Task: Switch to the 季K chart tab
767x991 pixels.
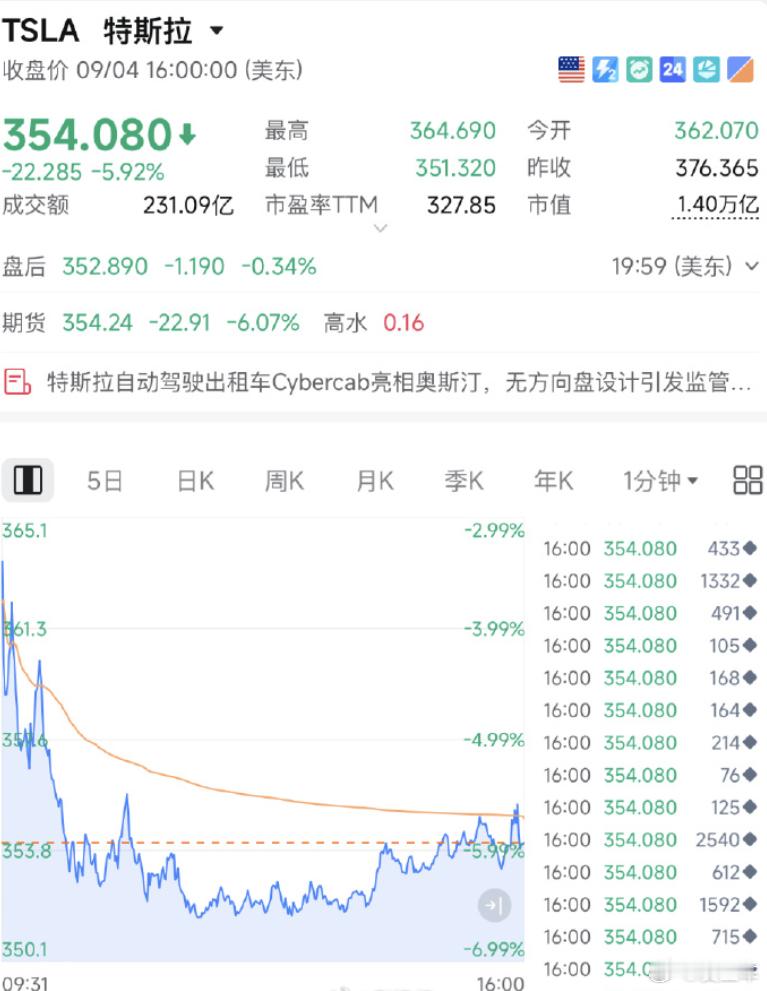Action: coord(464,481)
